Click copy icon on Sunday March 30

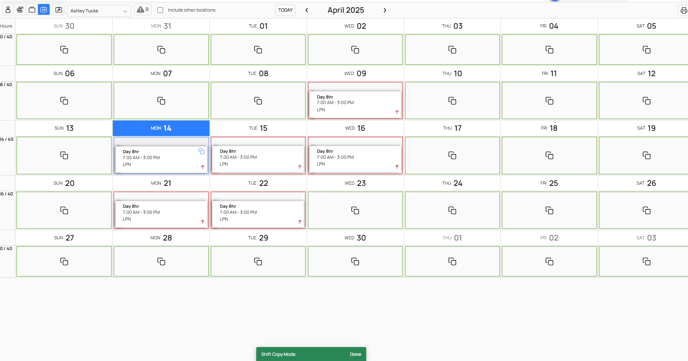[64, 50]
